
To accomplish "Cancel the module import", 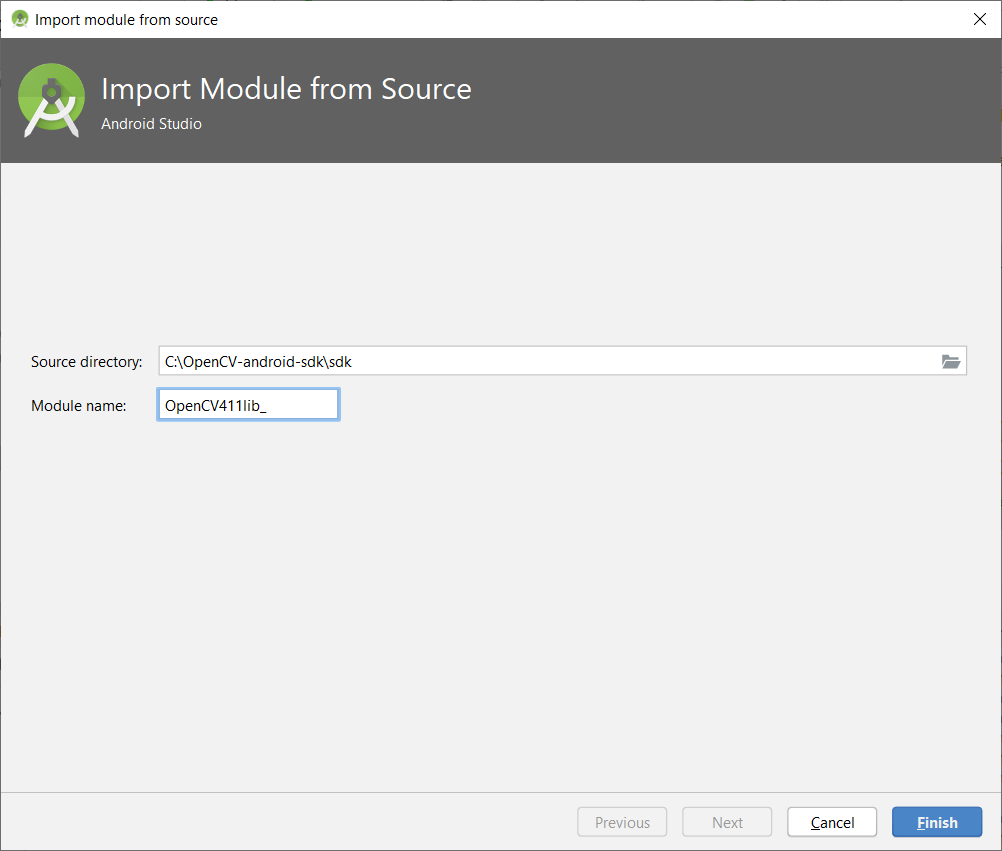I will click(832, 822).
